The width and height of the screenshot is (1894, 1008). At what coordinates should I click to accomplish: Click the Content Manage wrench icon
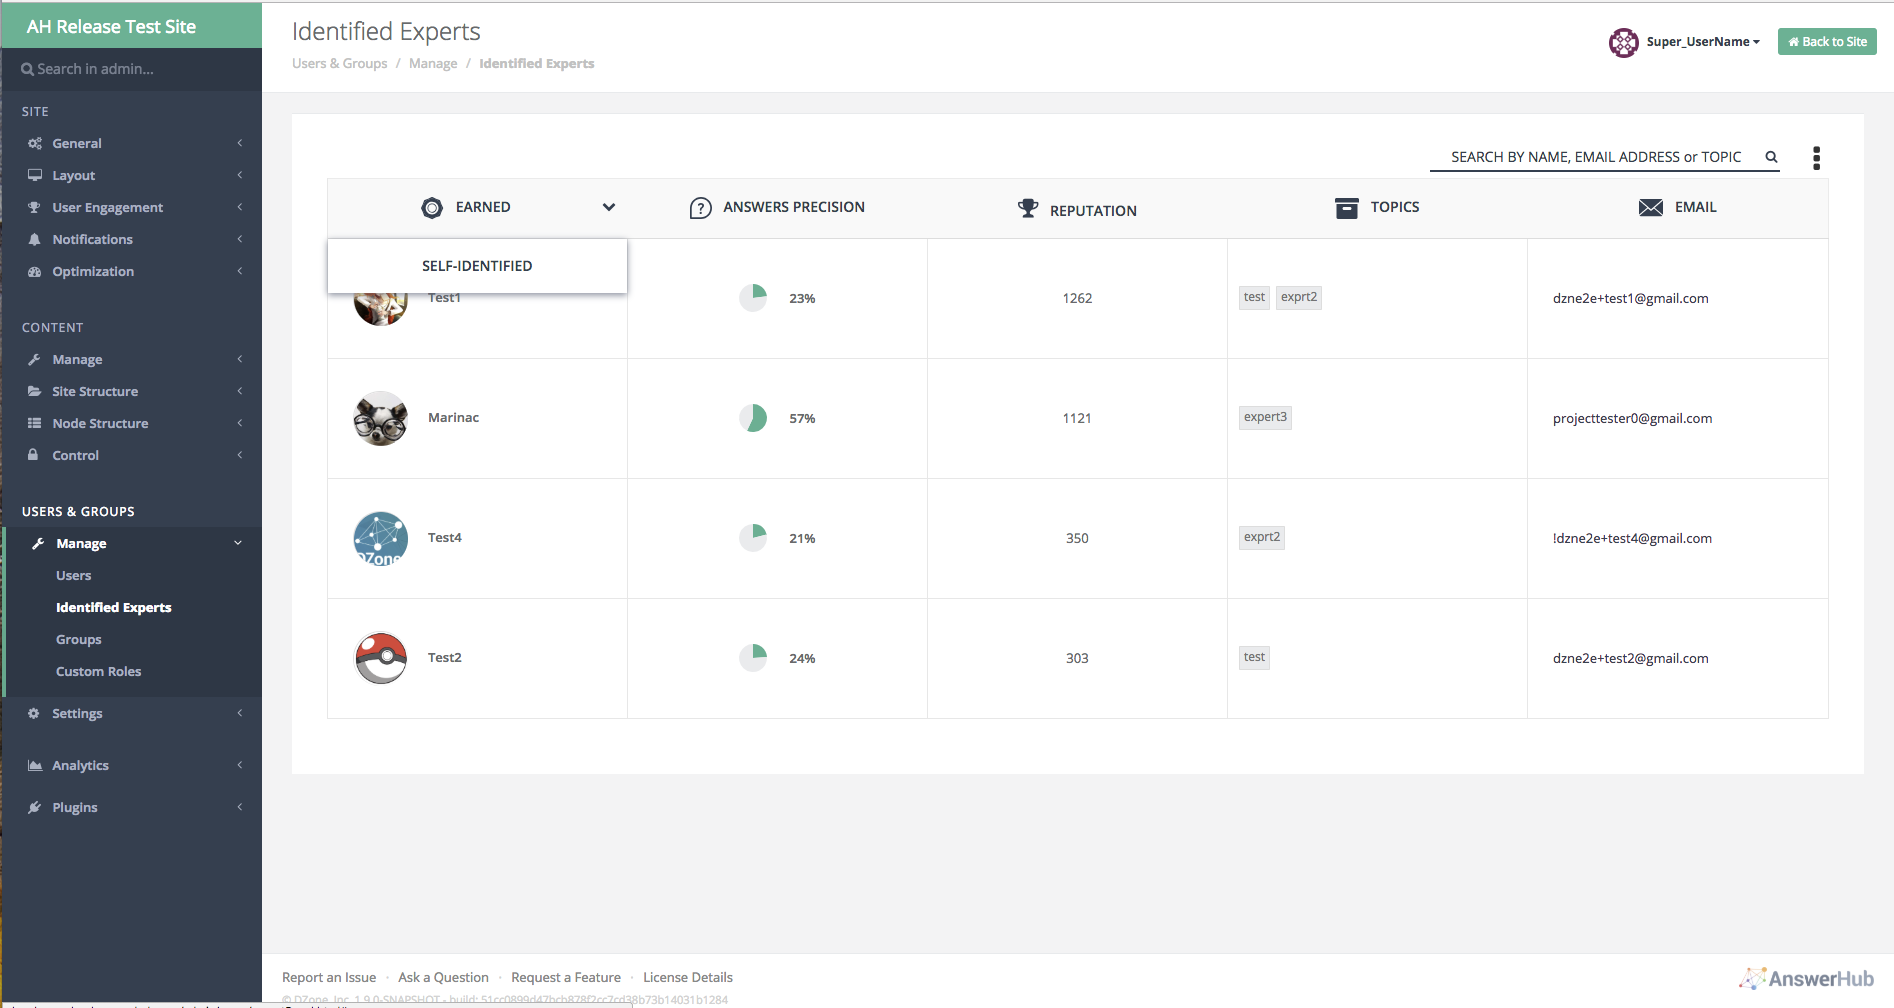(x=35, y=359)
